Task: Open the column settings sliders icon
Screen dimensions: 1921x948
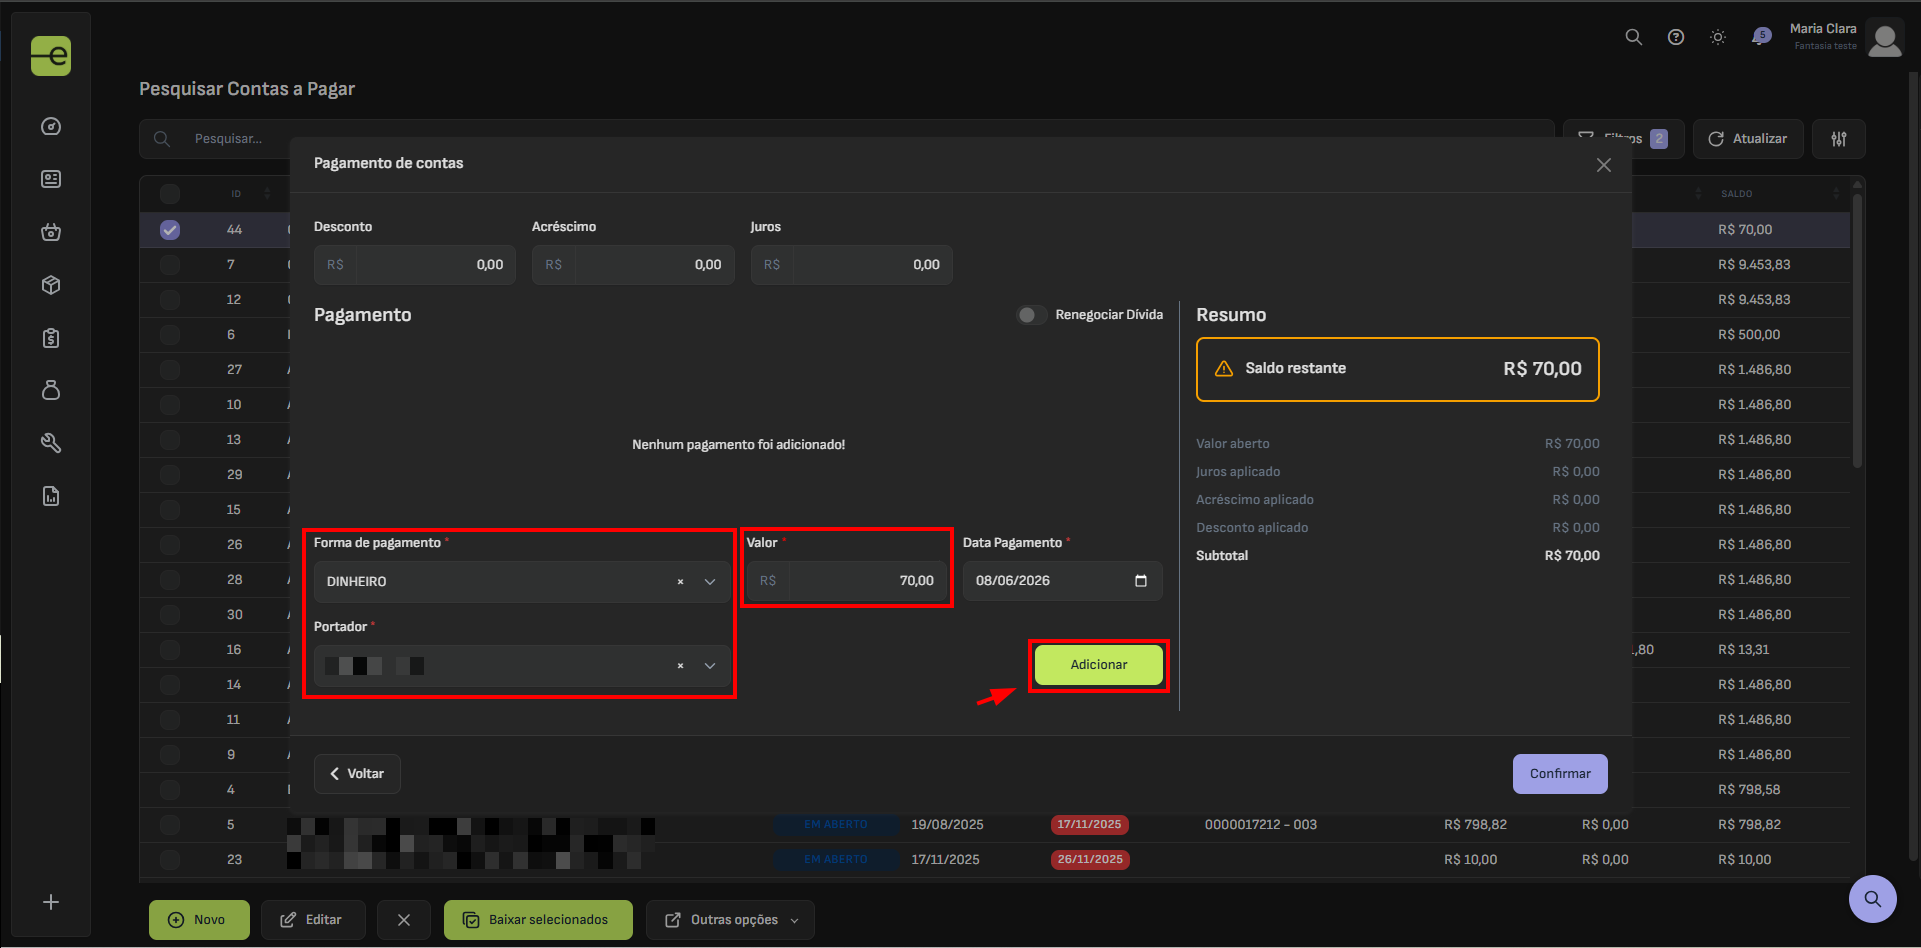Action: [1839, 139]
